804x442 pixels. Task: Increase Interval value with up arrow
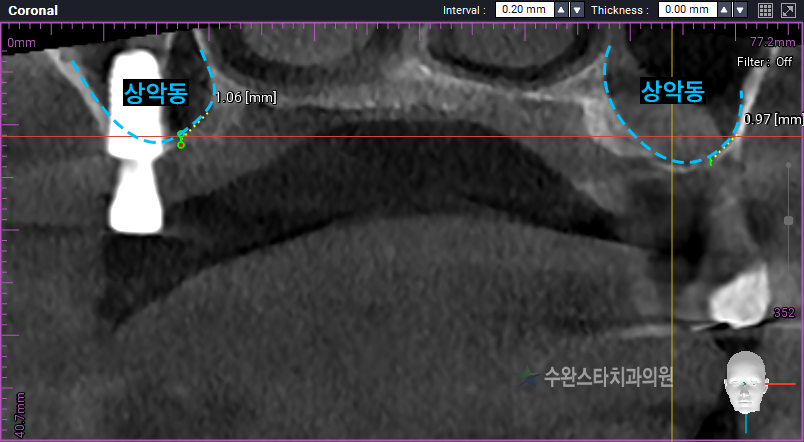561,10
